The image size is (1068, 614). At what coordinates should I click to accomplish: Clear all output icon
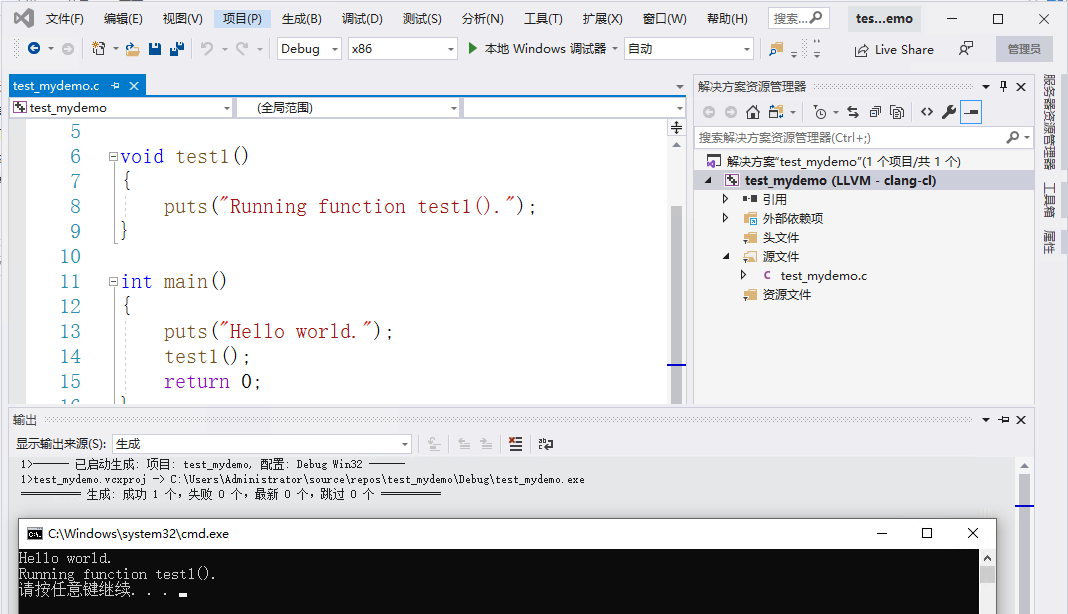tap(516, 444)
